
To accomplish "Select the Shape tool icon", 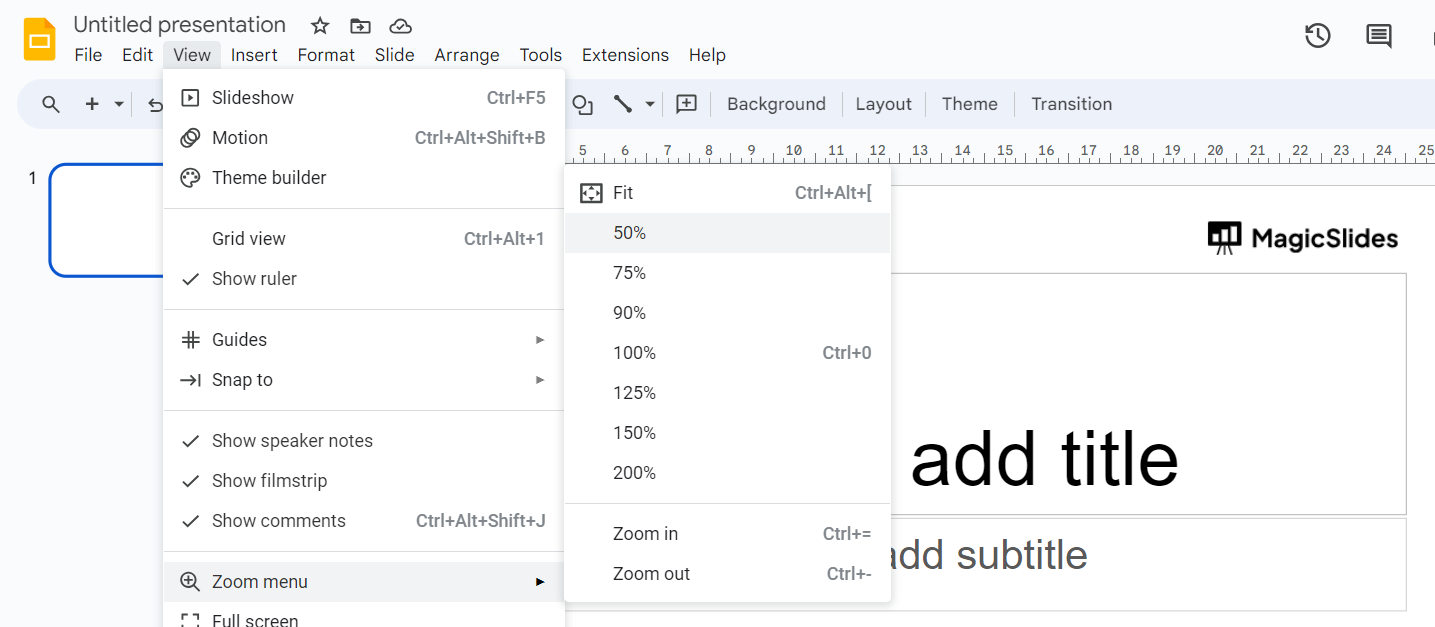I will coord(582,104).
